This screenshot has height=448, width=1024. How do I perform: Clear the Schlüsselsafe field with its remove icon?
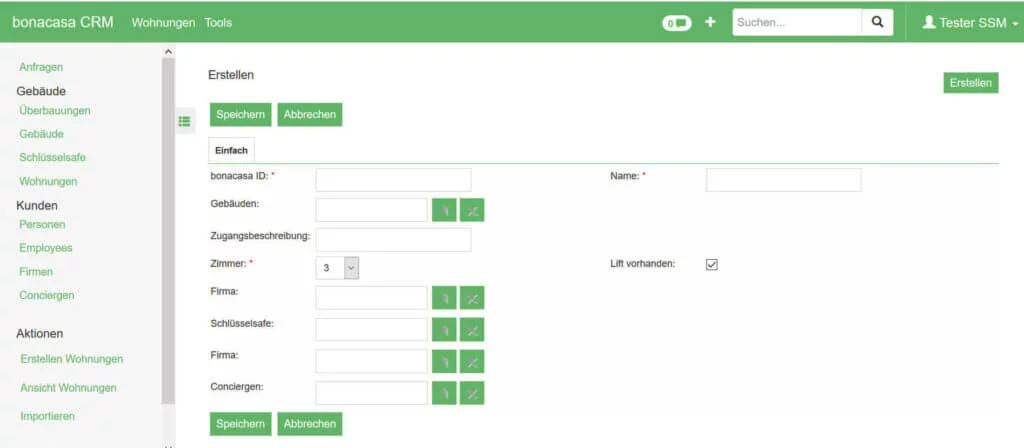click(x=472, y=330)
